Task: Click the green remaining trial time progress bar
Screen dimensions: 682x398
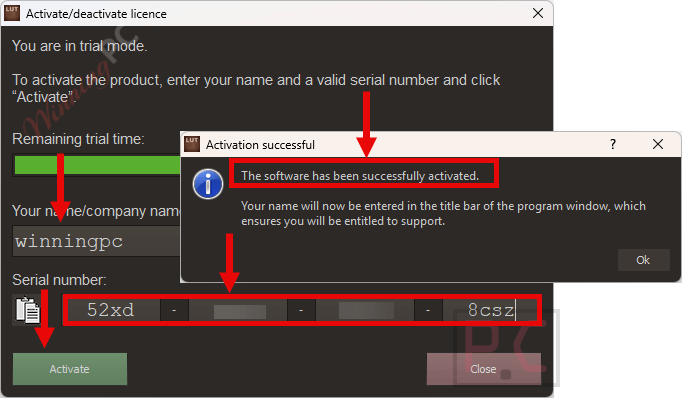Action: pos(97,165)
